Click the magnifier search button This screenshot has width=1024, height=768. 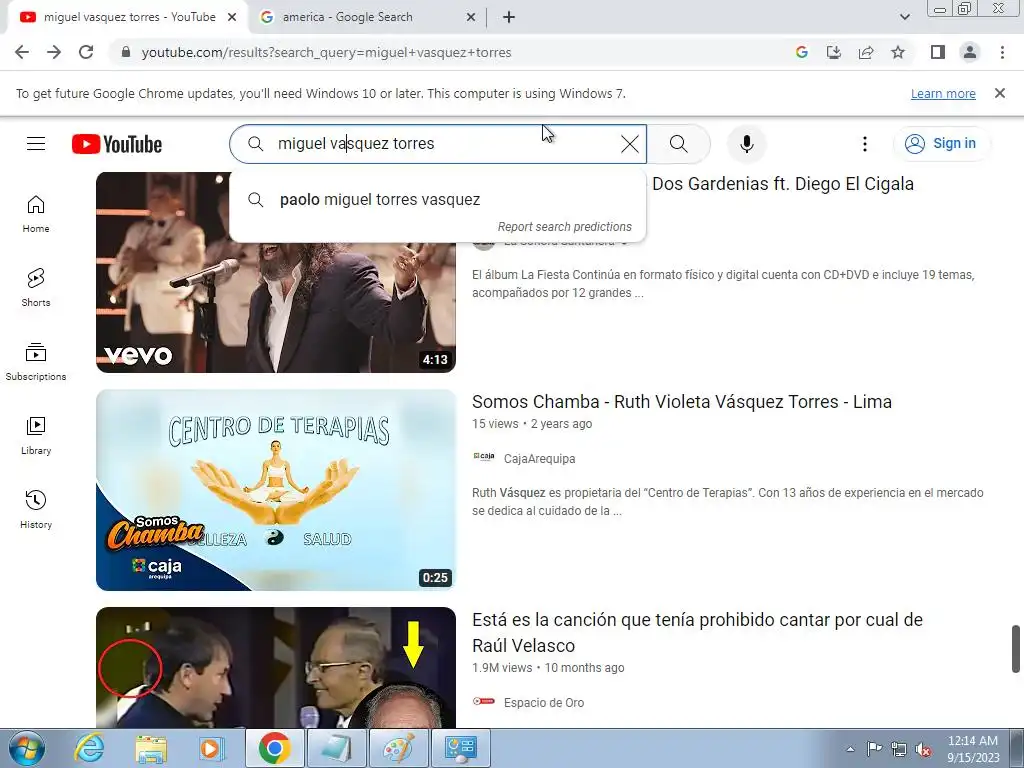pos(679,144)
